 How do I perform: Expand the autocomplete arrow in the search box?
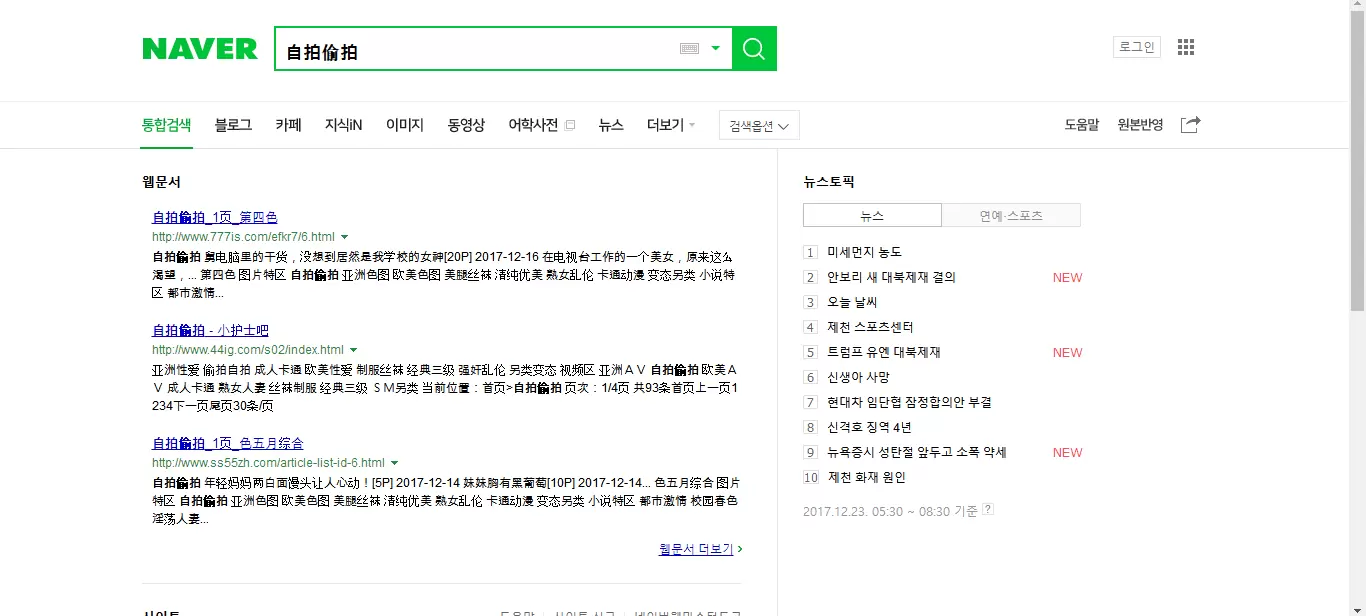tap(715, 48)
